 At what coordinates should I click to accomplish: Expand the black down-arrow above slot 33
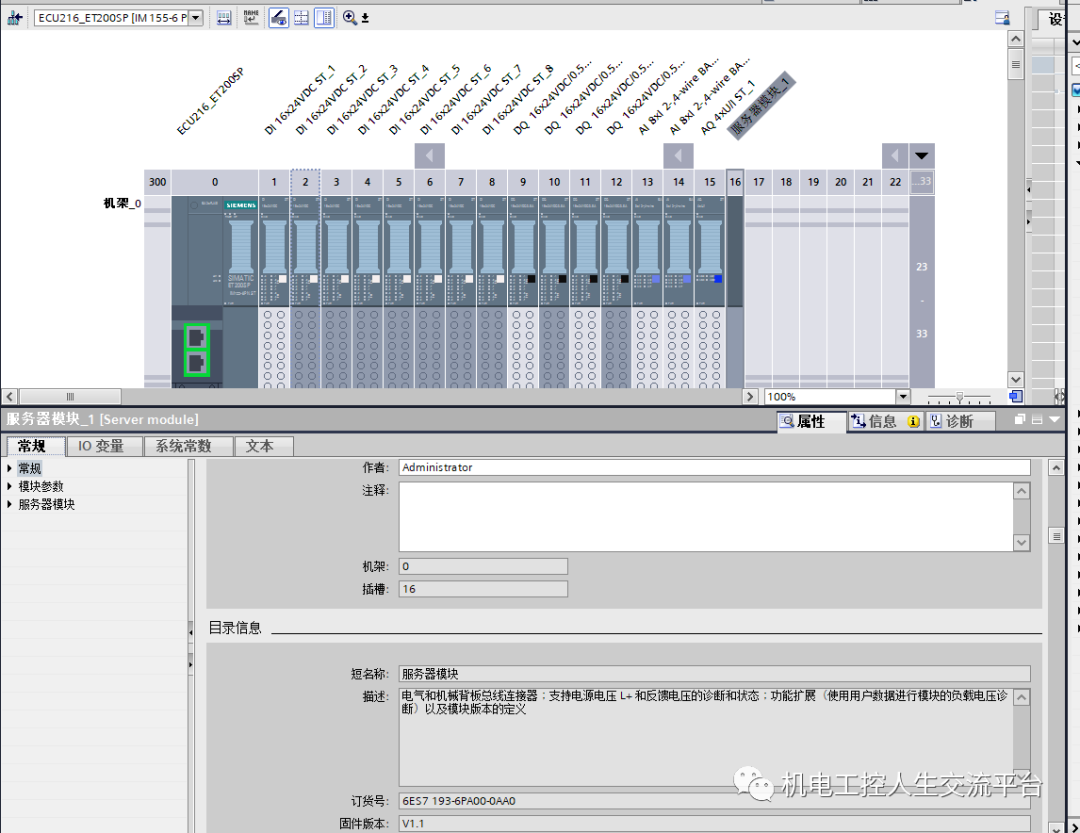[x=922, y=156]
